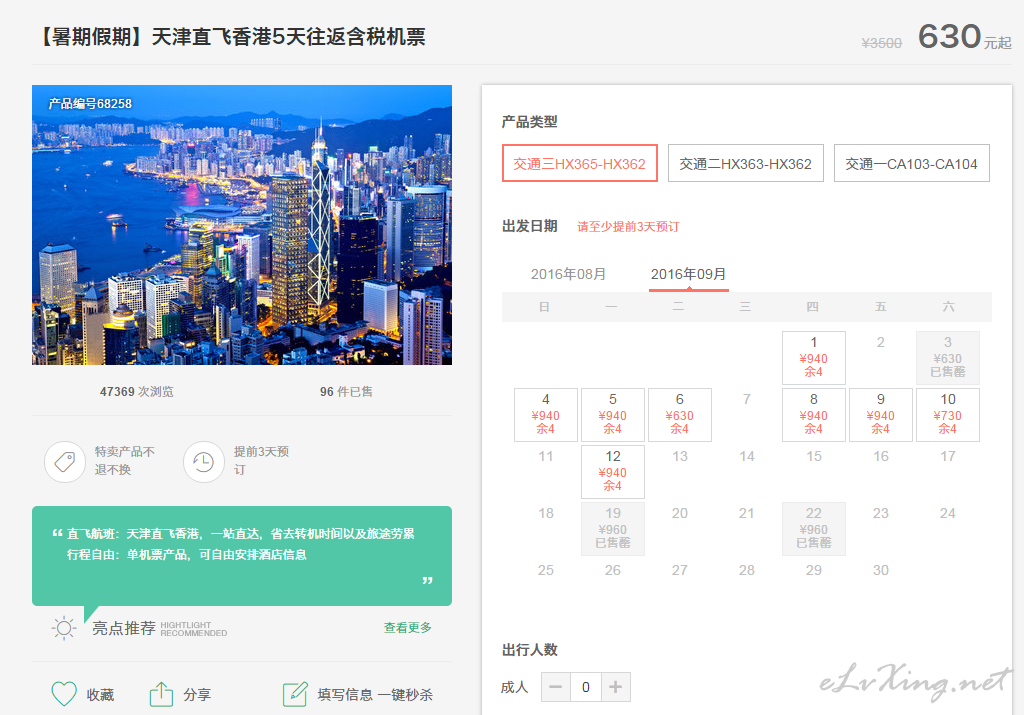Select product type 交通二HX363-HX362
This screenshot has width=1024, height=715.
coord(745,163)
